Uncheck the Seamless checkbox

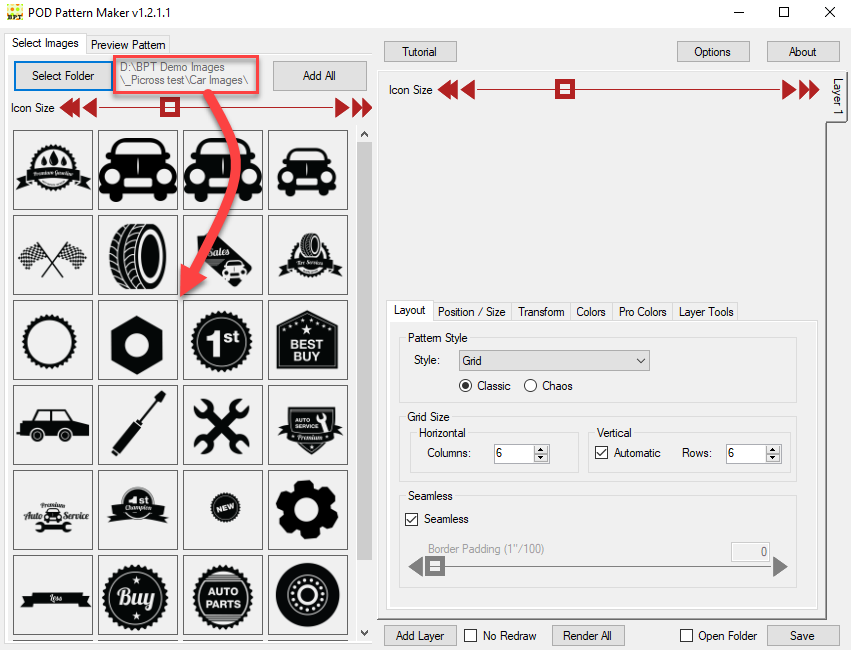(412, 519)
